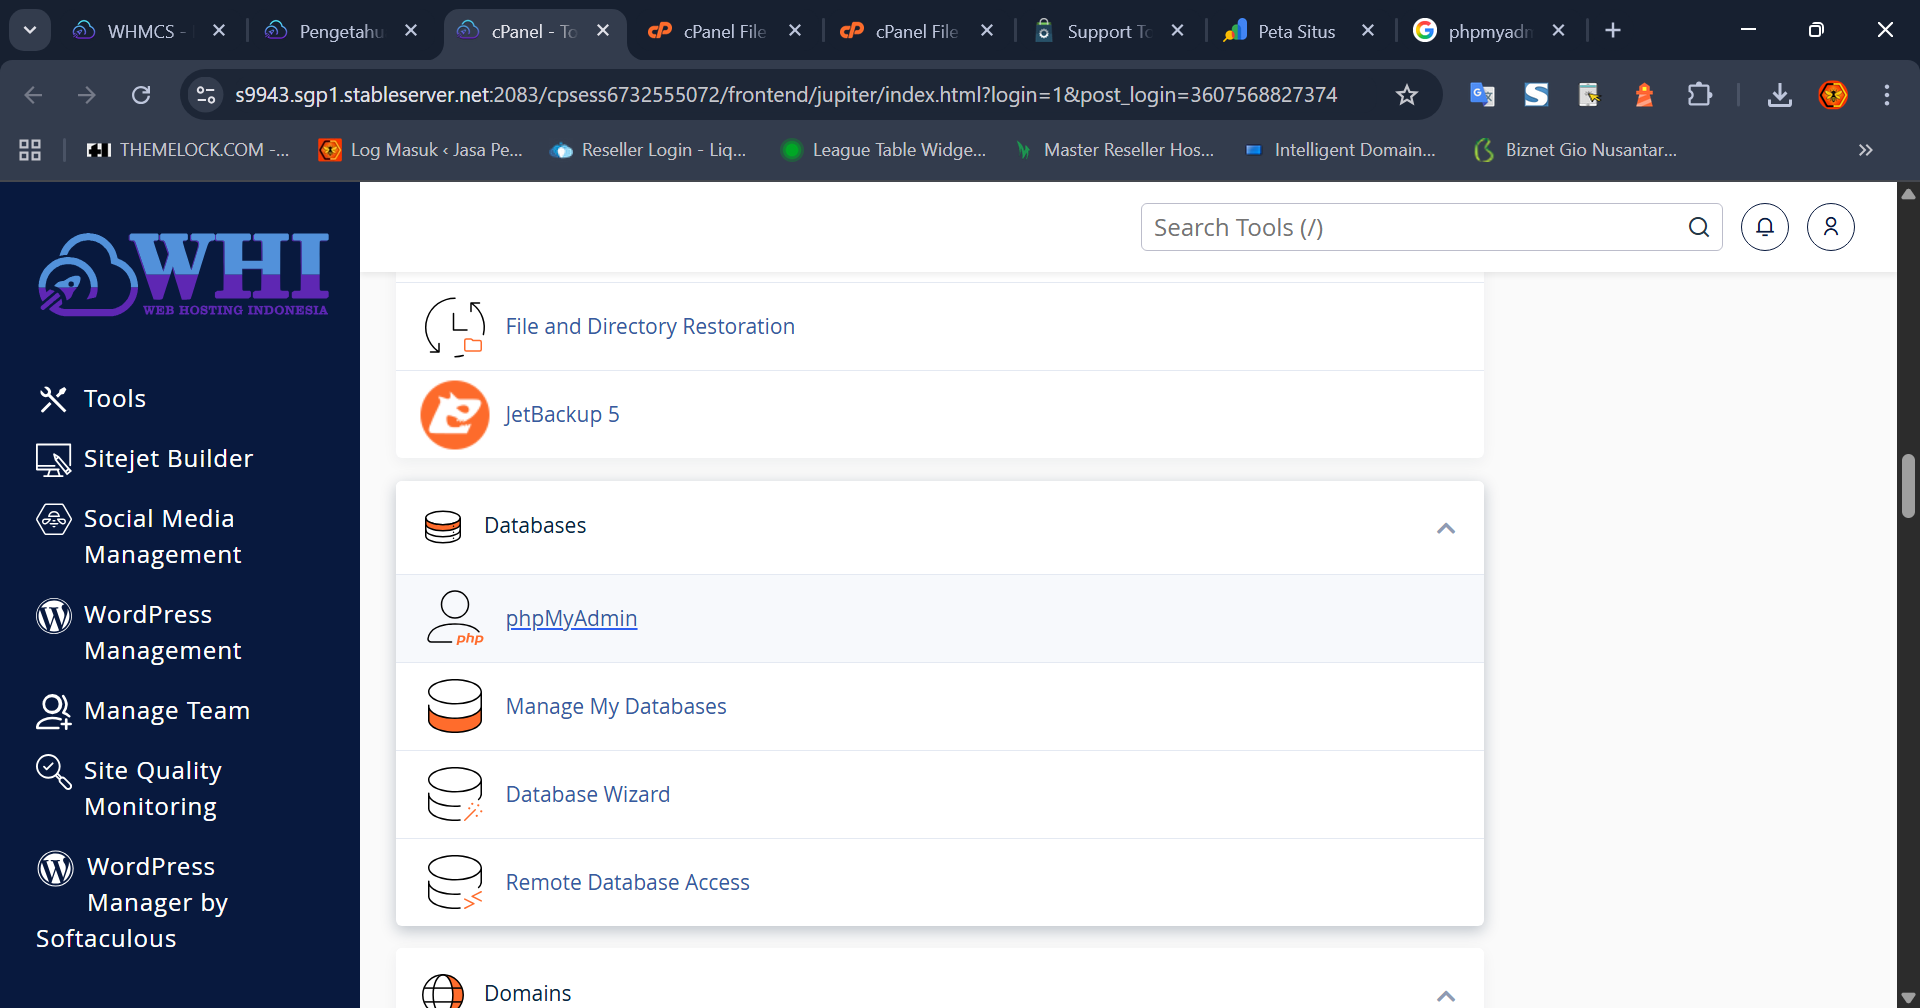Open phpMyAdmin via its icon

455,617
